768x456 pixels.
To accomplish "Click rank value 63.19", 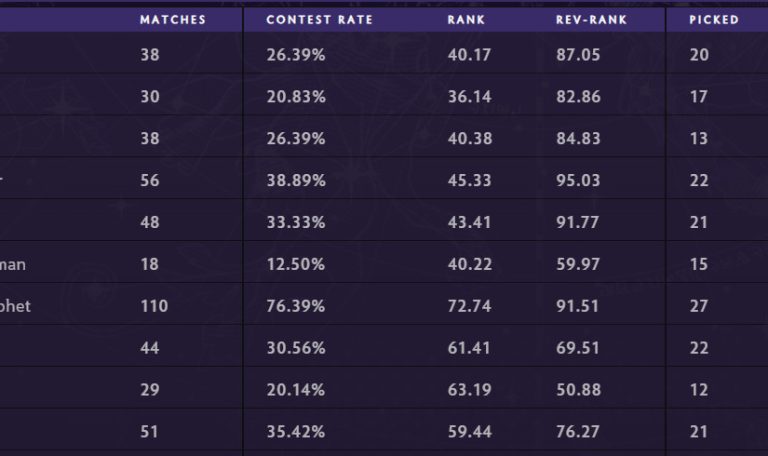I will point(469,390).
